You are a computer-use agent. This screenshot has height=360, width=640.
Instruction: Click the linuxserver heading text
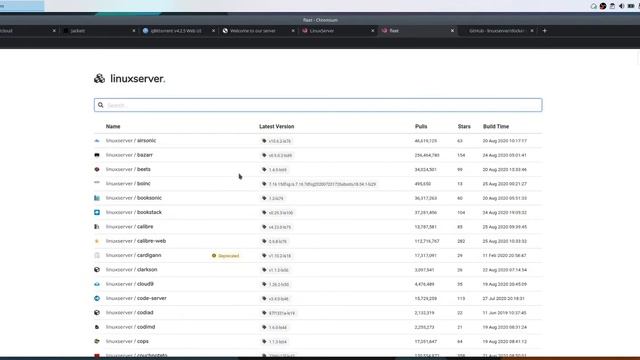coord(138,78)
